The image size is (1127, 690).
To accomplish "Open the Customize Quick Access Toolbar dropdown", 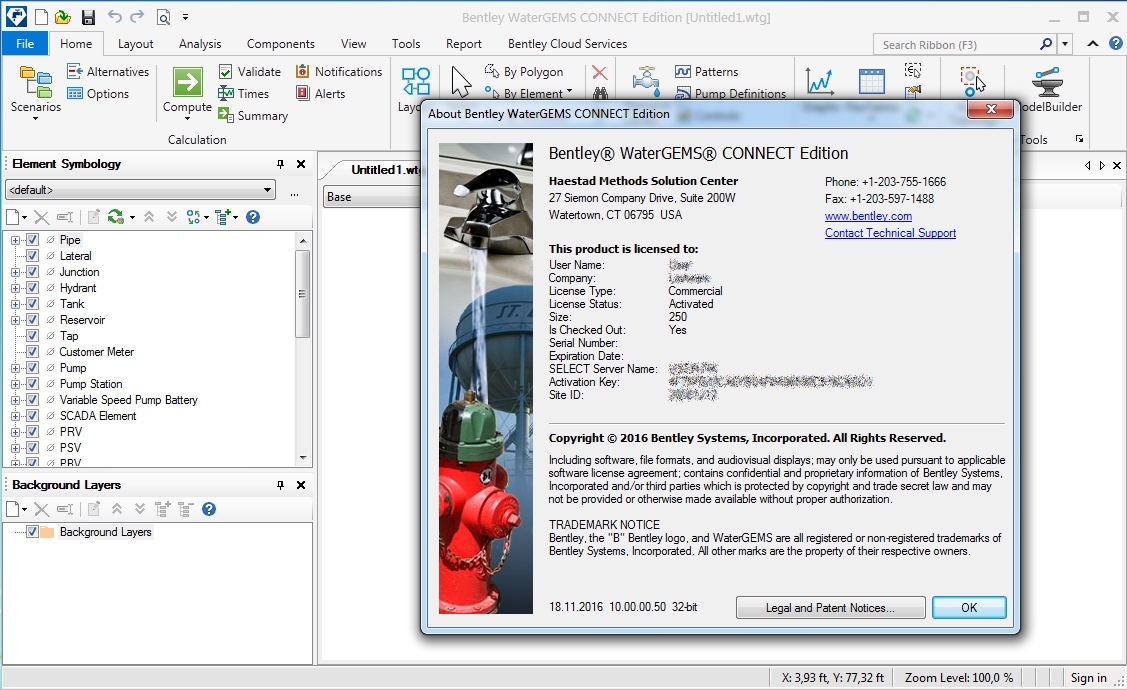I will [185, 17].
